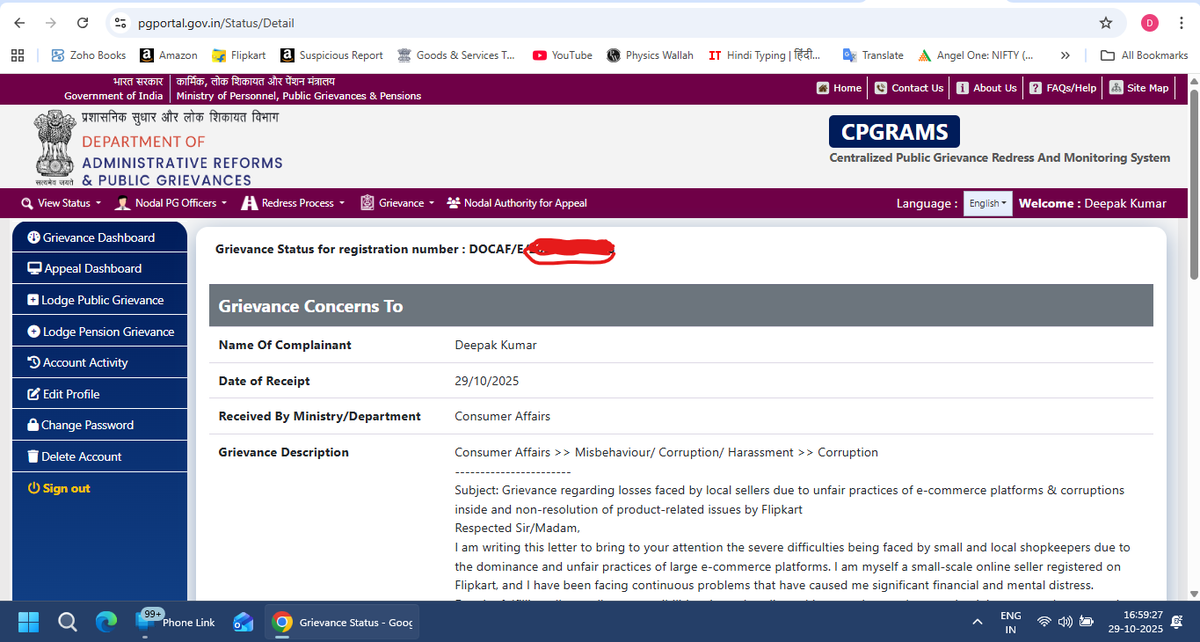Open the Suspicious Report bookmark

pos(332,55)
